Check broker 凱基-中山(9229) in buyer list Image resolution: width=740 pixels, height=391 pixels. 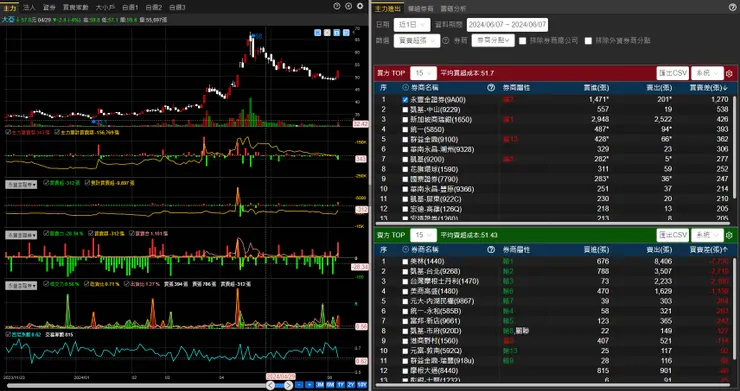coord(405,110)
